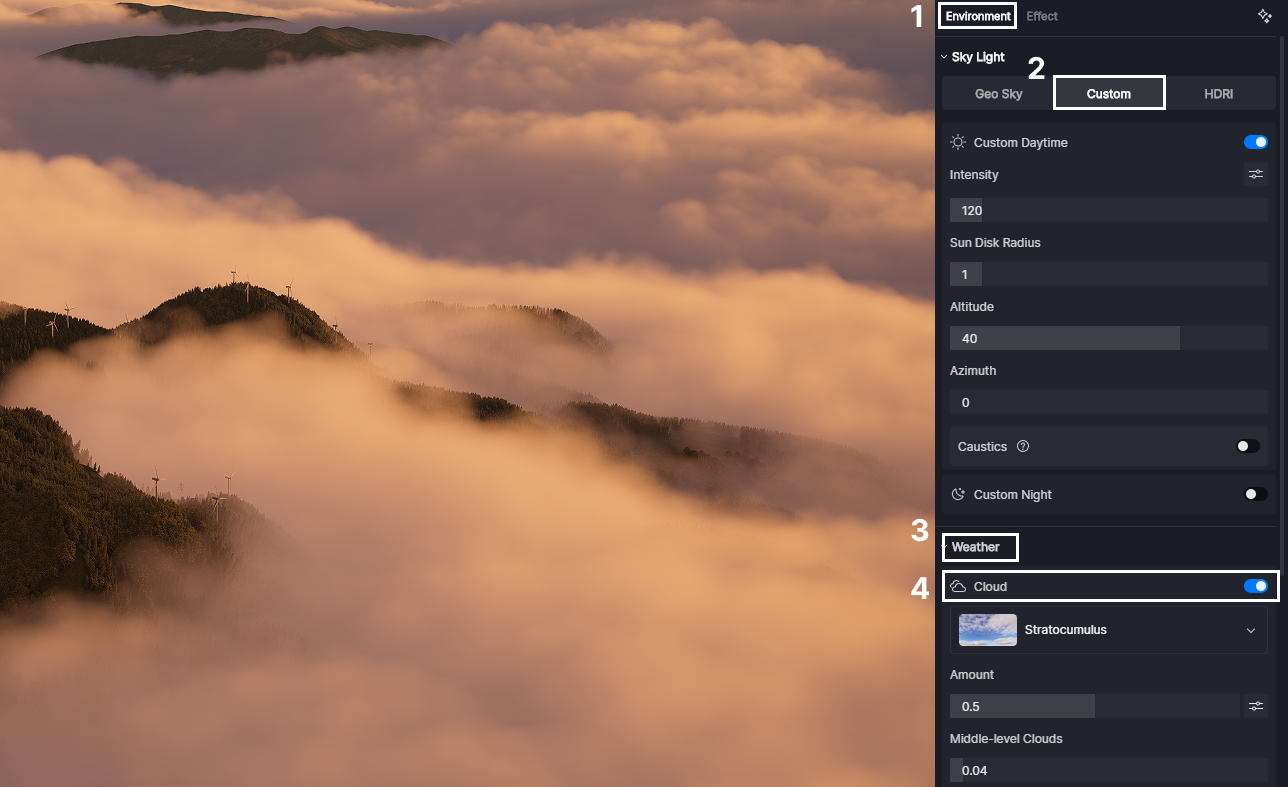
Task: Click the sparkle AI assistant icon
Action: pyautogui.click(x=1264, y=15)
